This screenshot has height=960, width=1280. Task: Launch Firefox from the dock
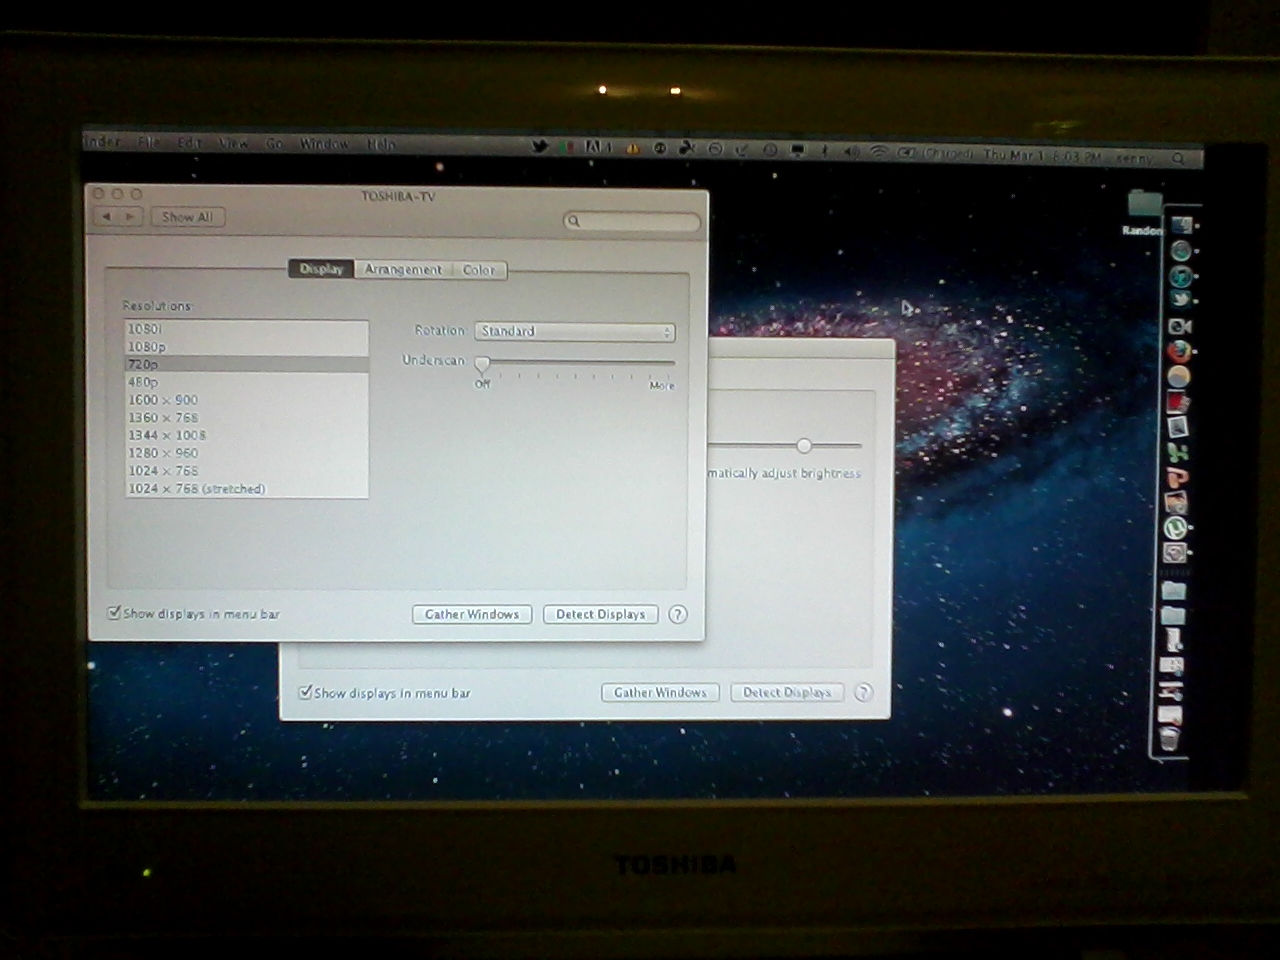tap(1180, 352)
